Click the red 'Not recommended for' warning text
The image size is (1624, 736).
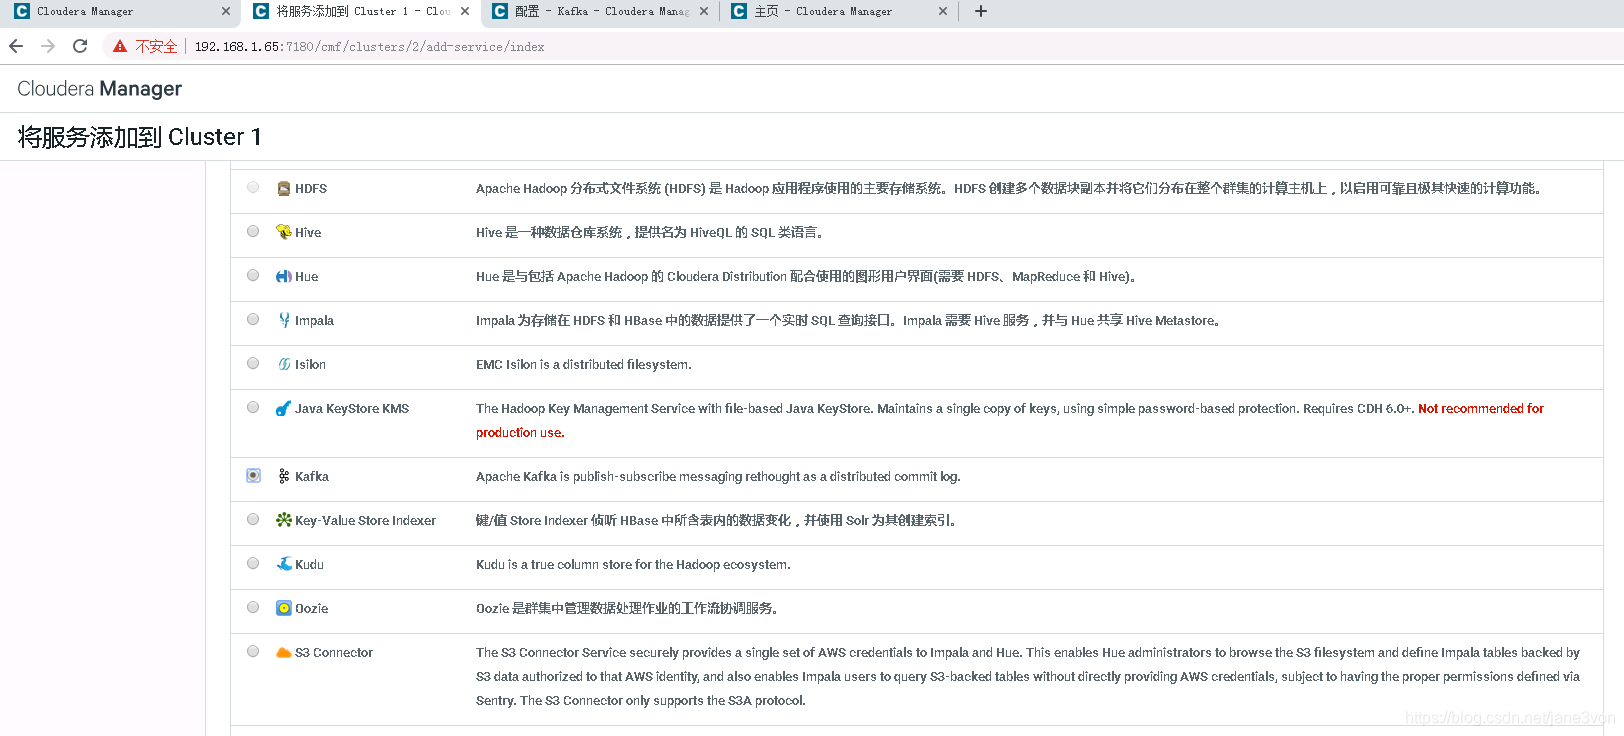[1481, 408]
